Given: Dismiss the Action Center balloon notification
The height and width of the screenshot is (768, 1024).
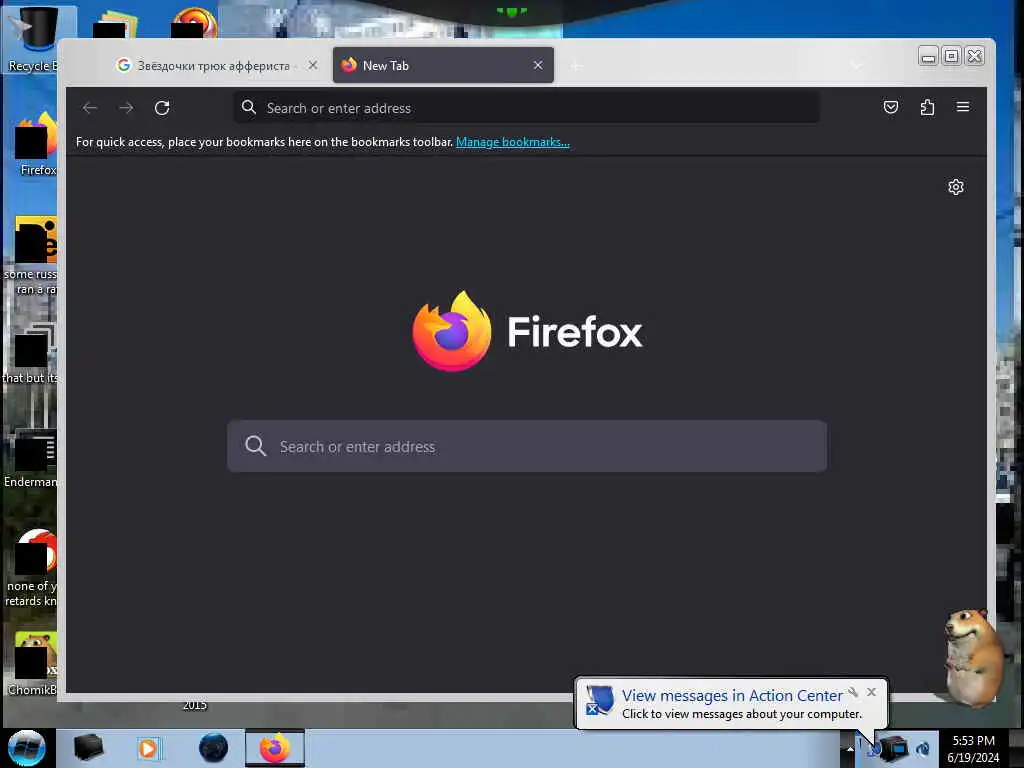Looking at the screenshot, I should pos(871,692).
